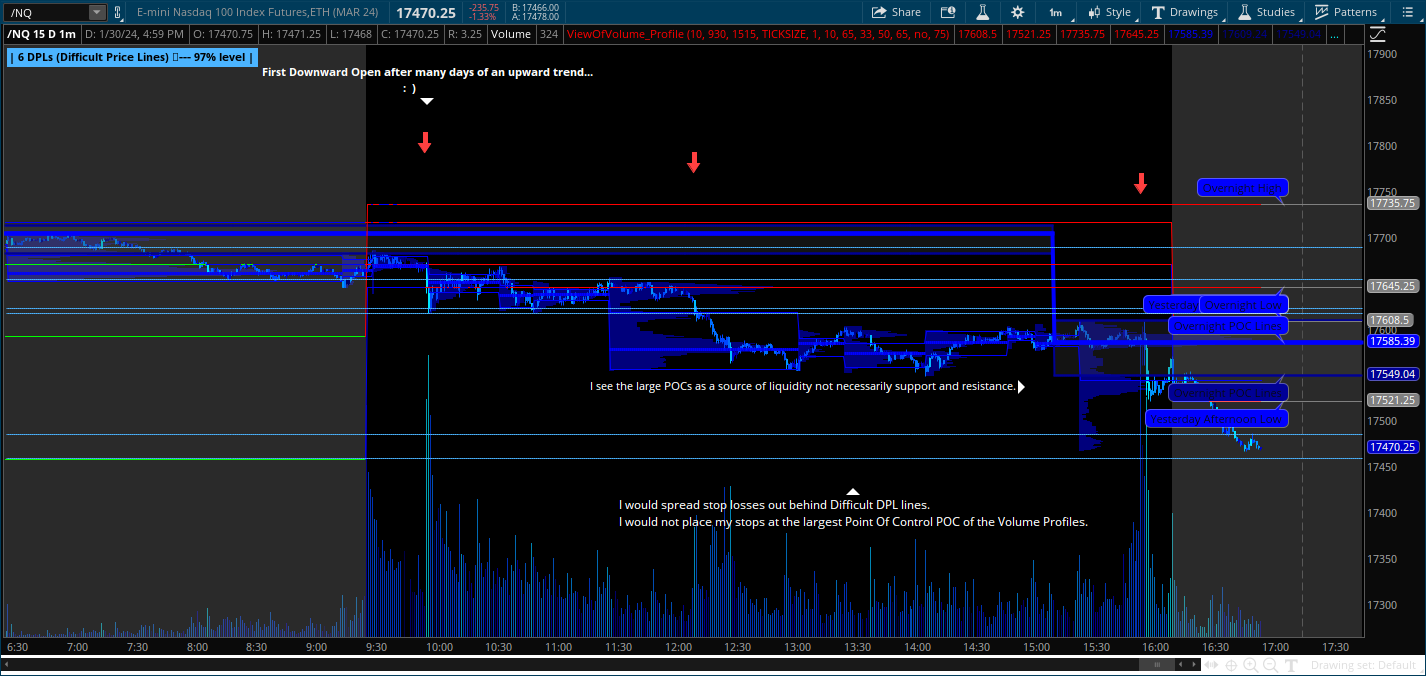Expand the /NQ symbol dropdown arrow
Image resolution: width=1426 pixels, height=676 pixels.
96,12
